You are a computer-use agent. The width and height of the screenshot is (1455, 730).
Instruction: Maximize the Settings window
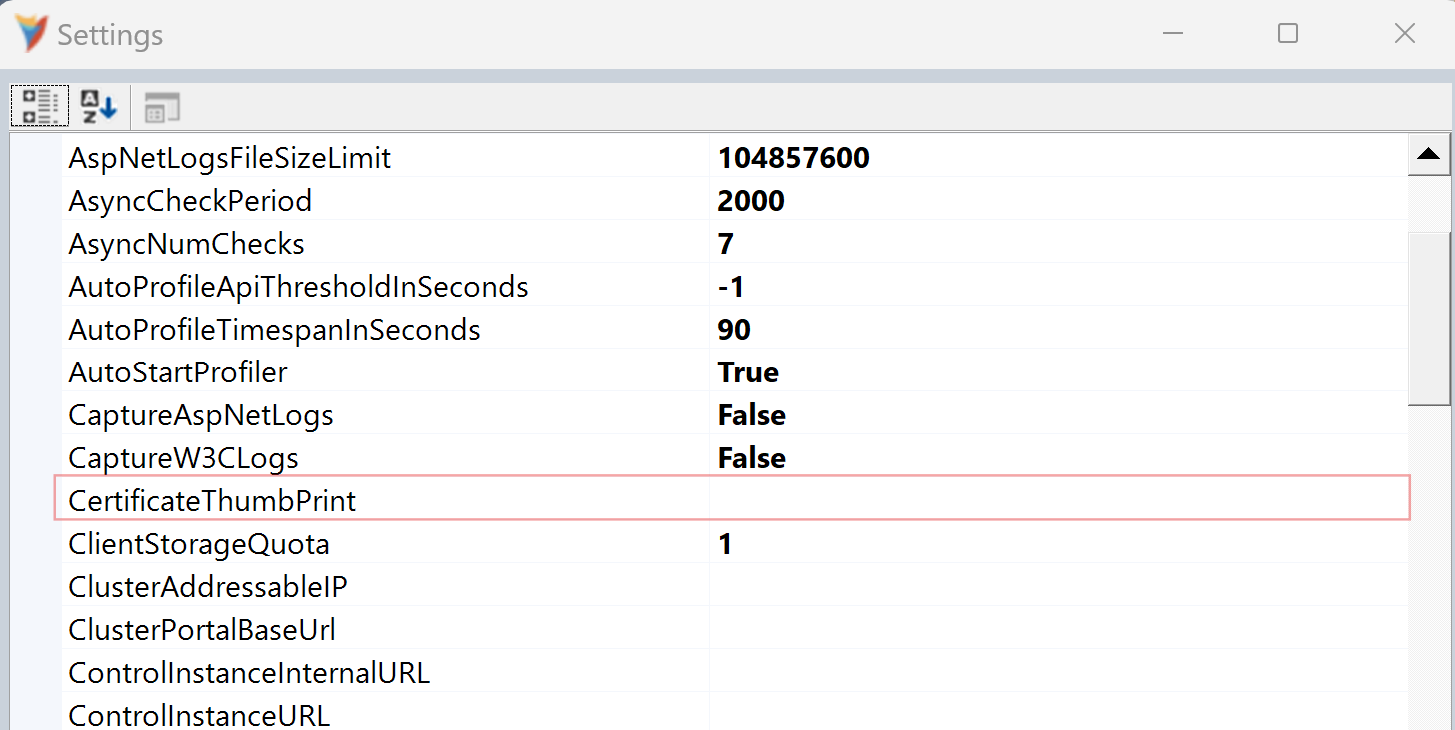click(1288, 33)
